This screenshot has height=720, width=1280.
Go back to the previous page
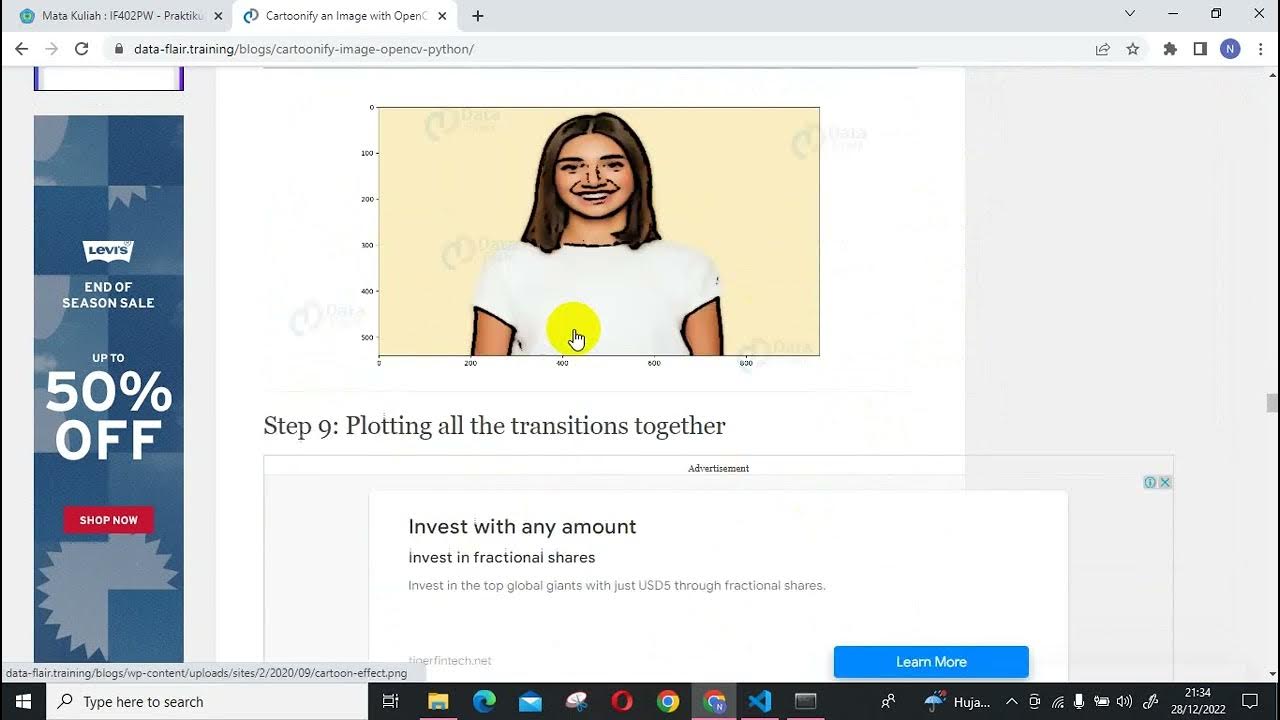coord(21,49)
